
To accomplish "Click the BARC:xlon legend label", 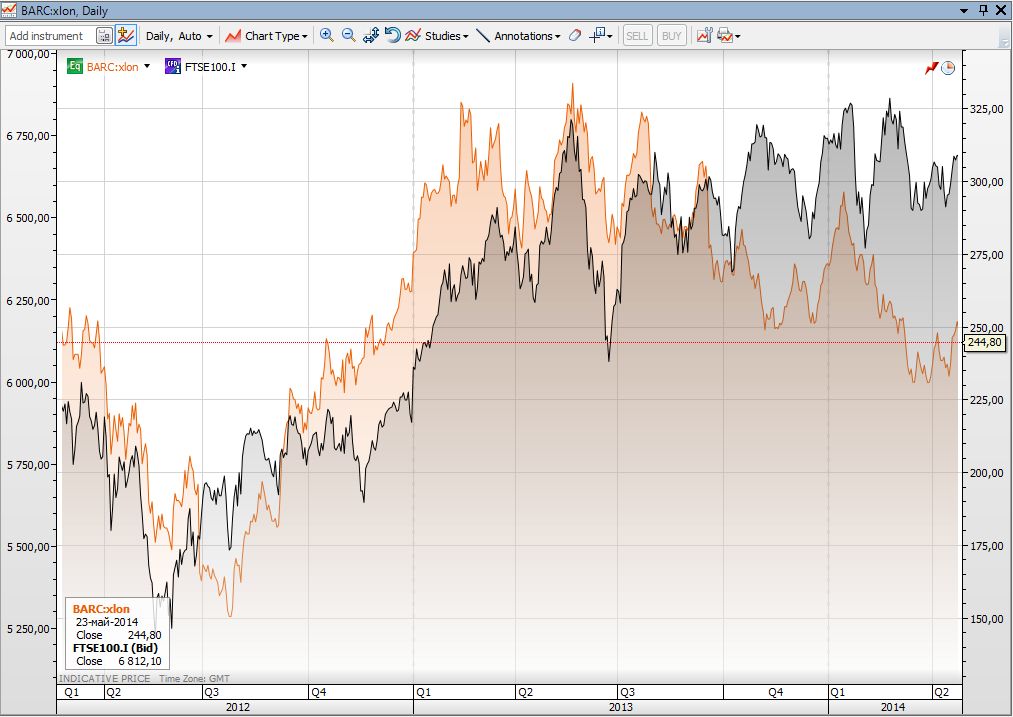I will click(112, 67).
